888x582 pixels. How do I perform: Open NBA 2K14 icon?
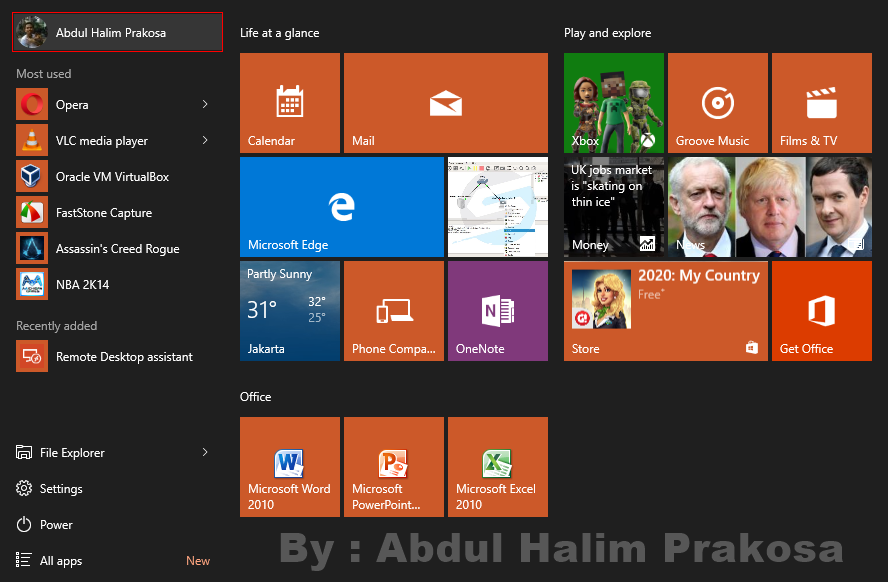tap(32, 284)
